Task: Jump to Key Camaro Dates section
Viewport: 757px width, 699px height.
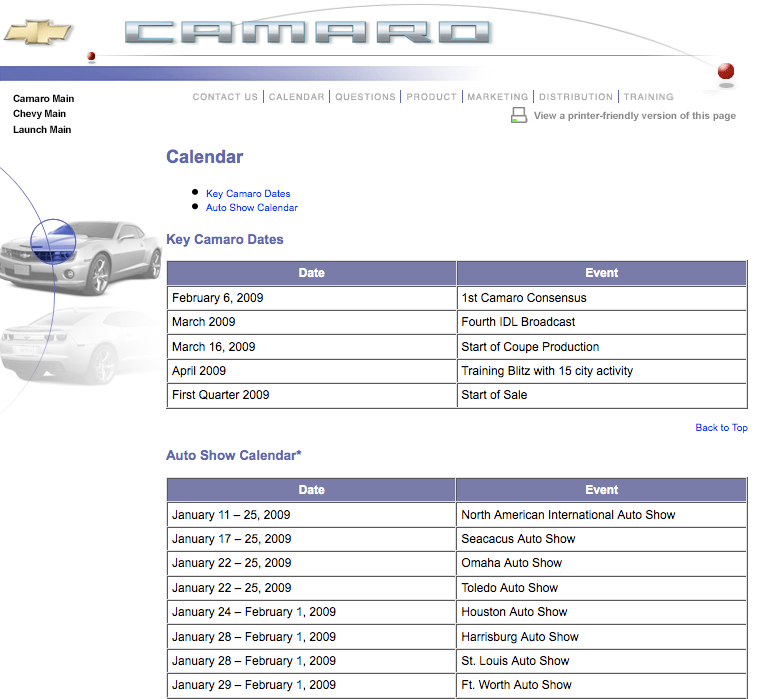Action: 248,194
